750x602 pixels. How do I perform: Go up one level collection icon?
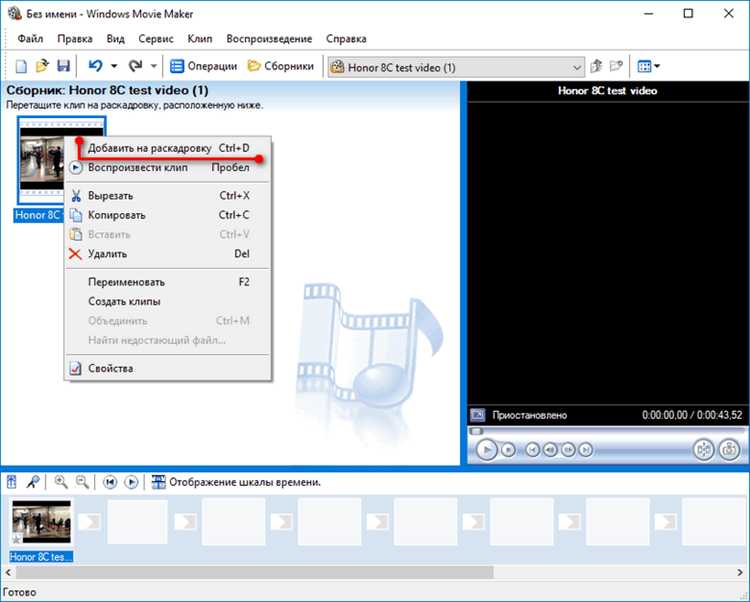[596, 66]
